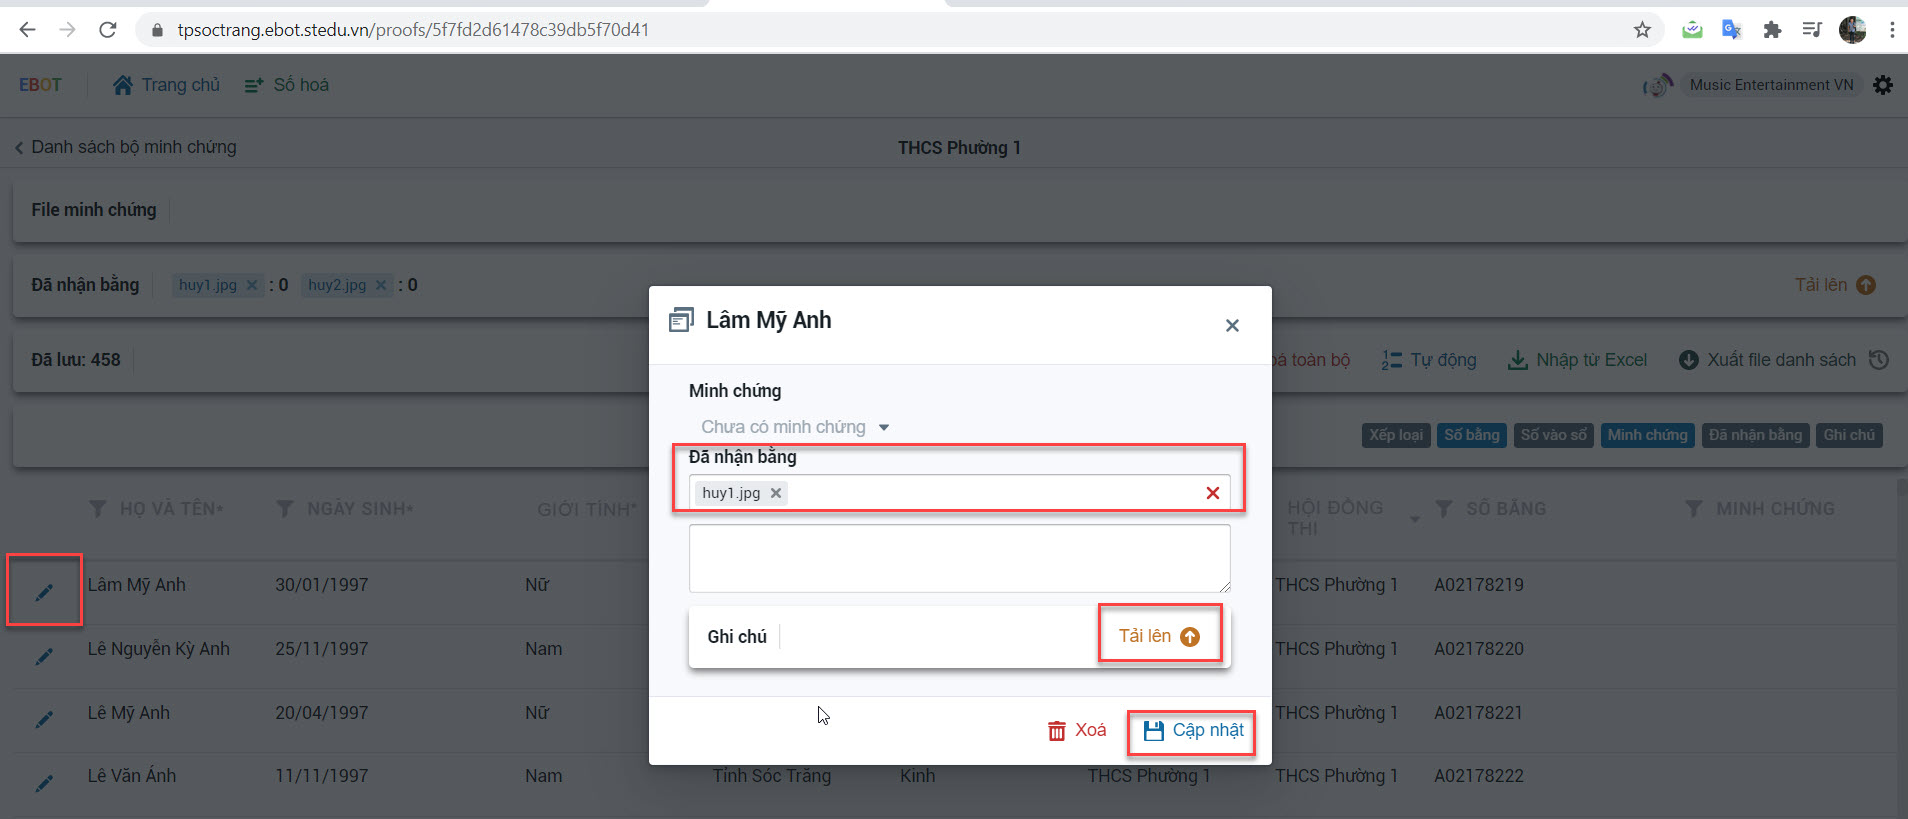Bookmark this page with the star icon

1642,30
